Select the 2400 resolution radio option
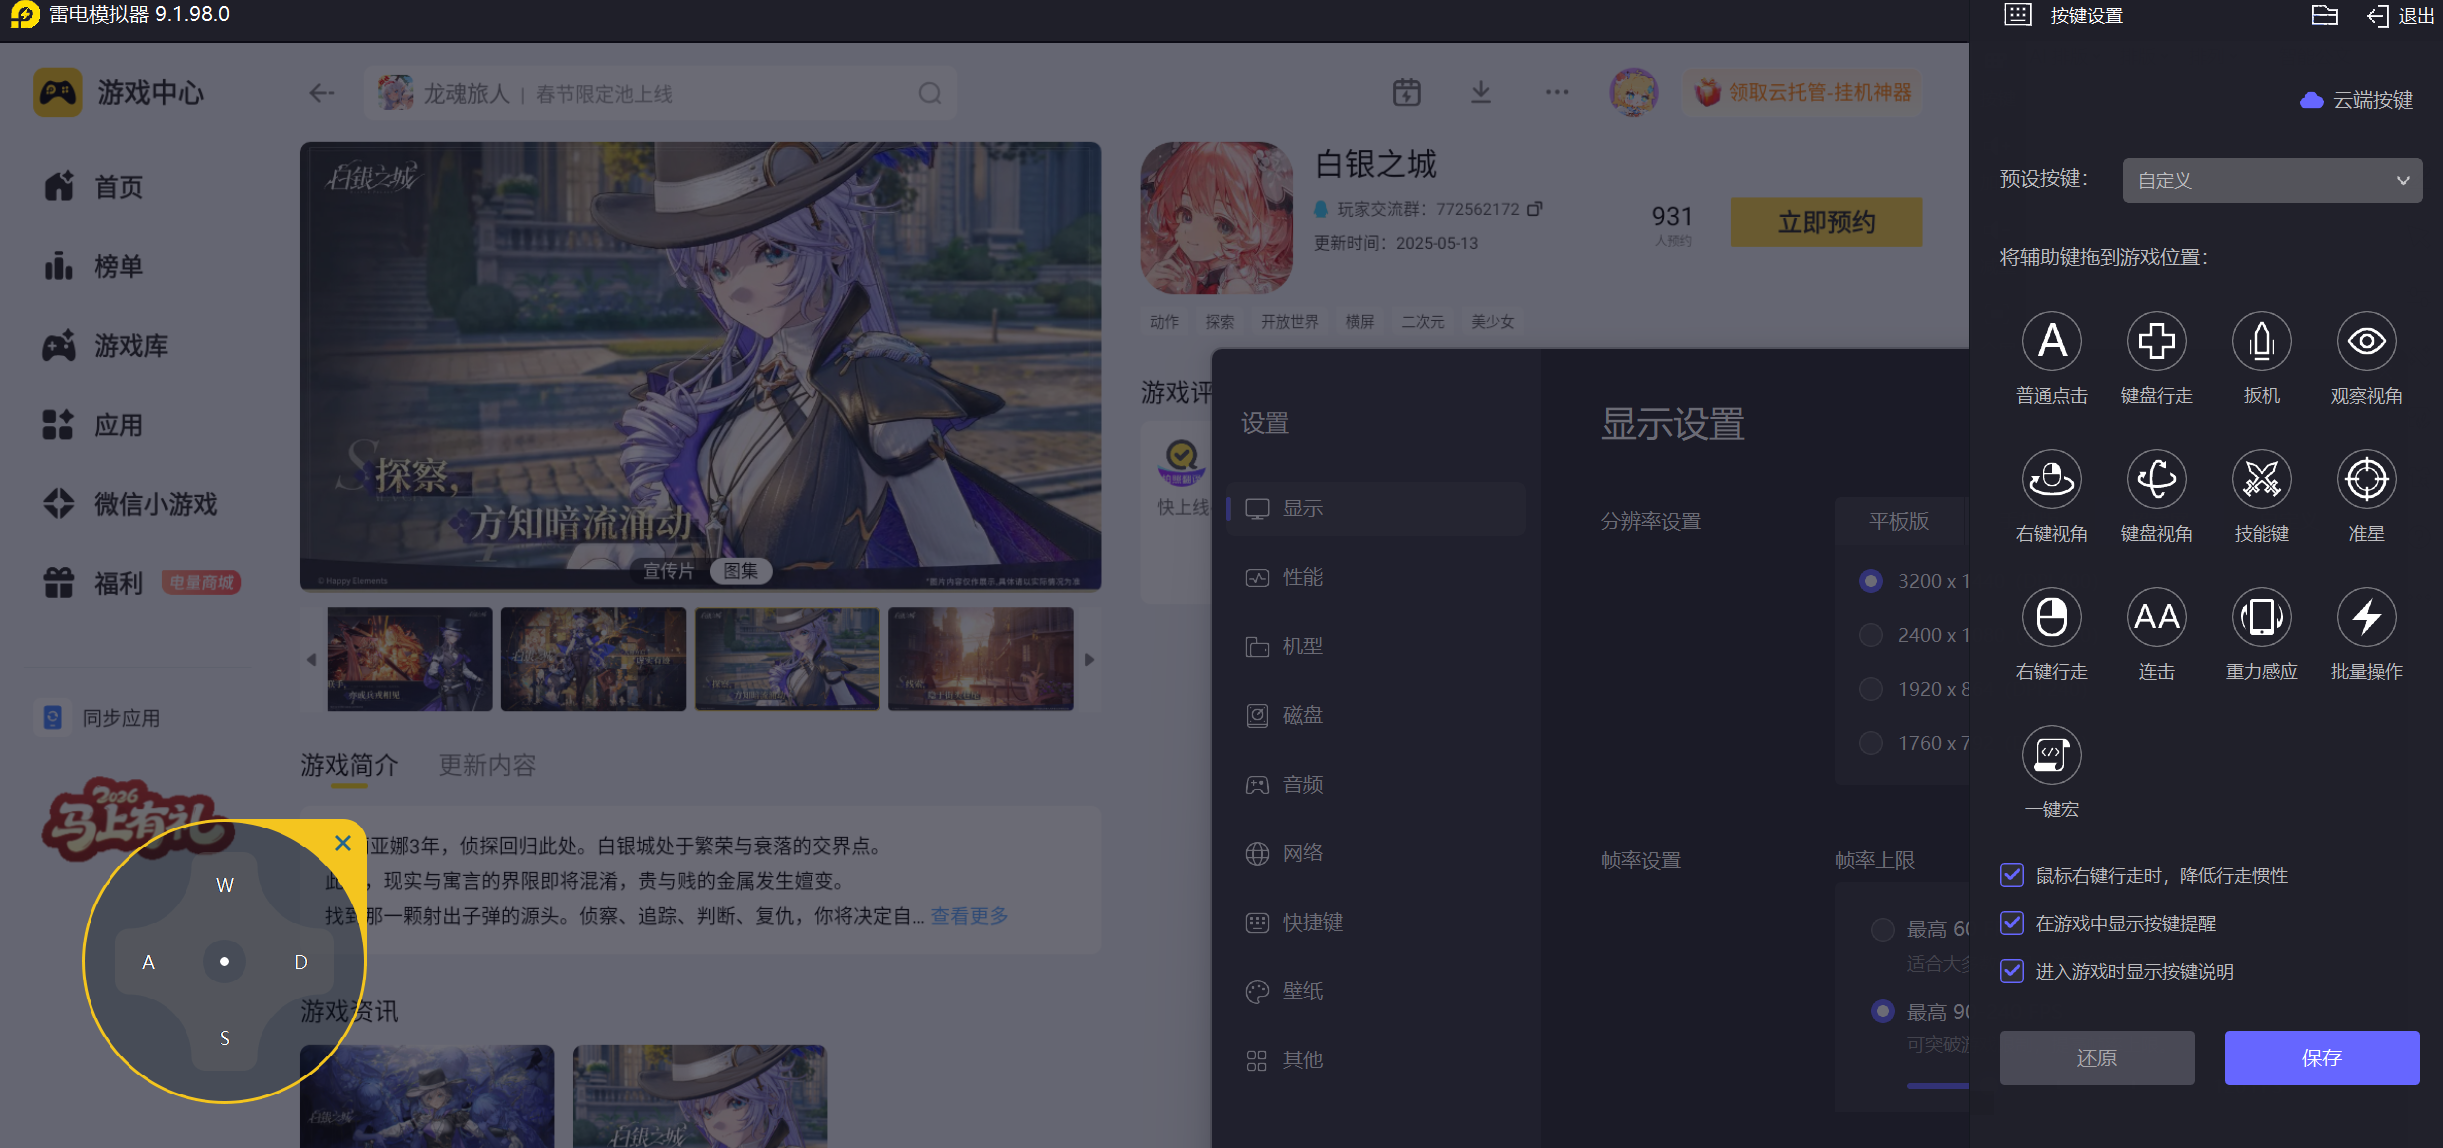The height and width of the screenshot is (1148, 2443). point(1870,635)
